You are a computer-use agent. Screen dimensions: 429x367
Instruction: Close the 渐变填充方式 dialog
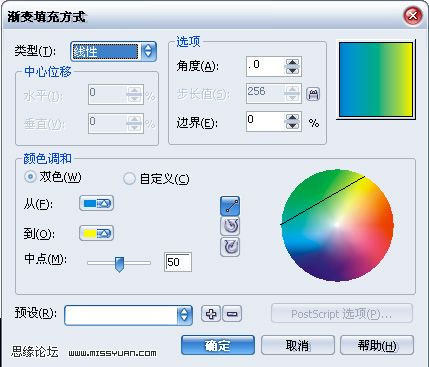(x=413, y=15)
